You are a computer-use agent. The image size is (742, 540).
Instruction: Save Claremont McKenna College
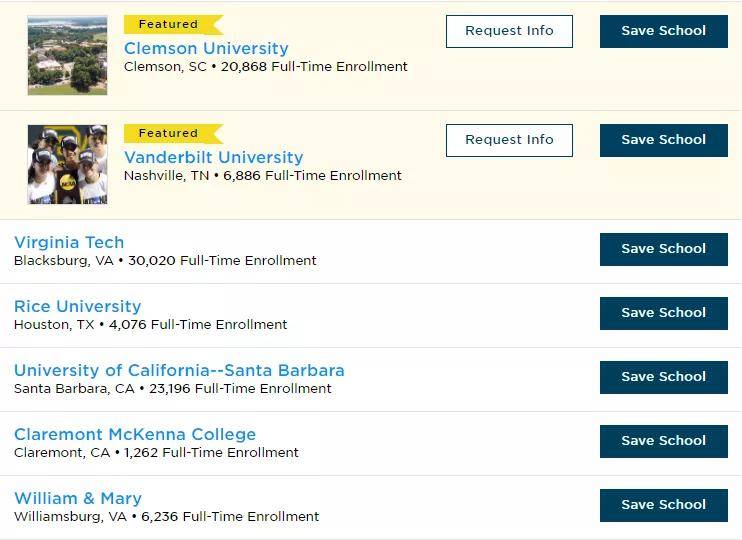(663, 441)
